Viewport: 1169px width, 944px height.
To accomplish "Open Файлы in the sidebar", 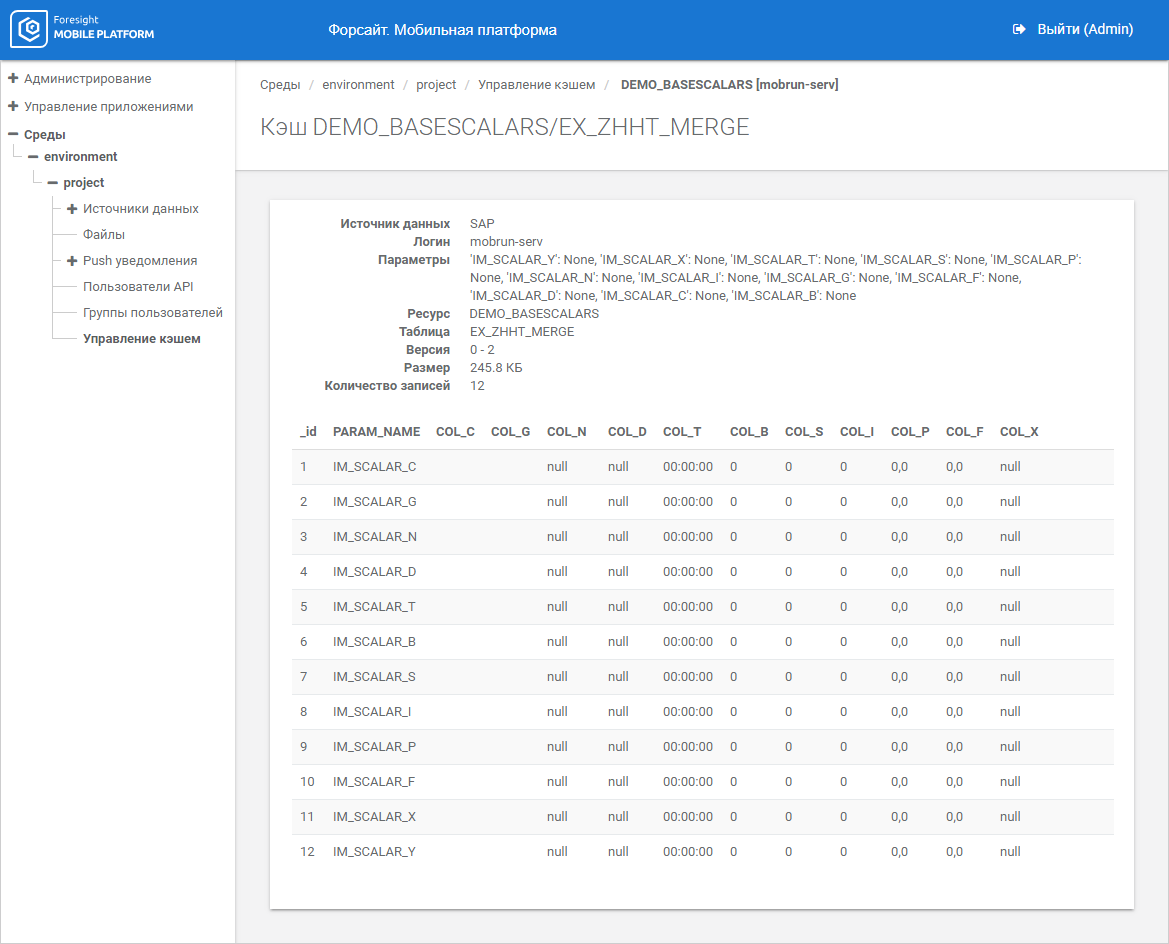I will coord(104,235).
